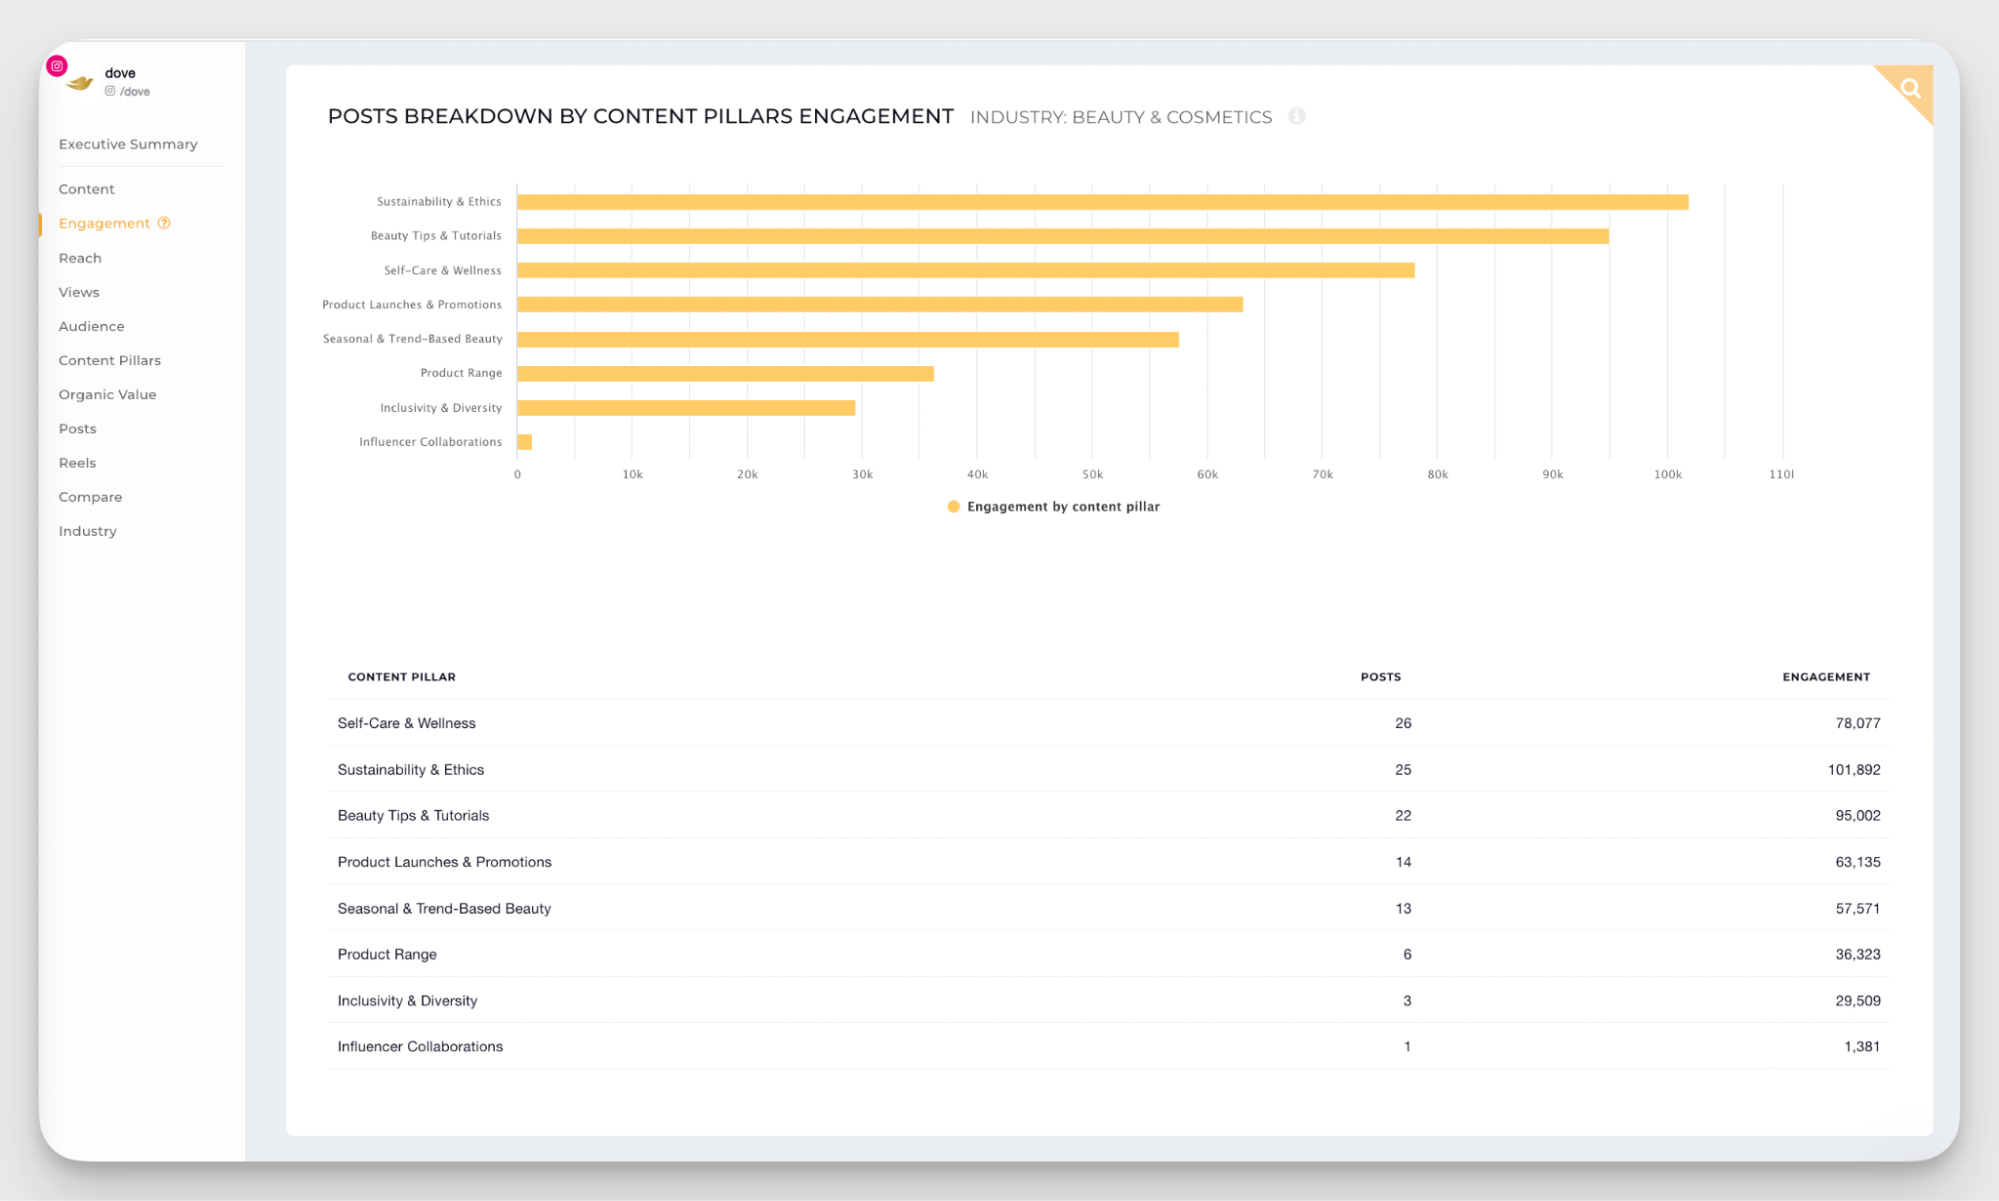View the Compare section

(90, 497)
